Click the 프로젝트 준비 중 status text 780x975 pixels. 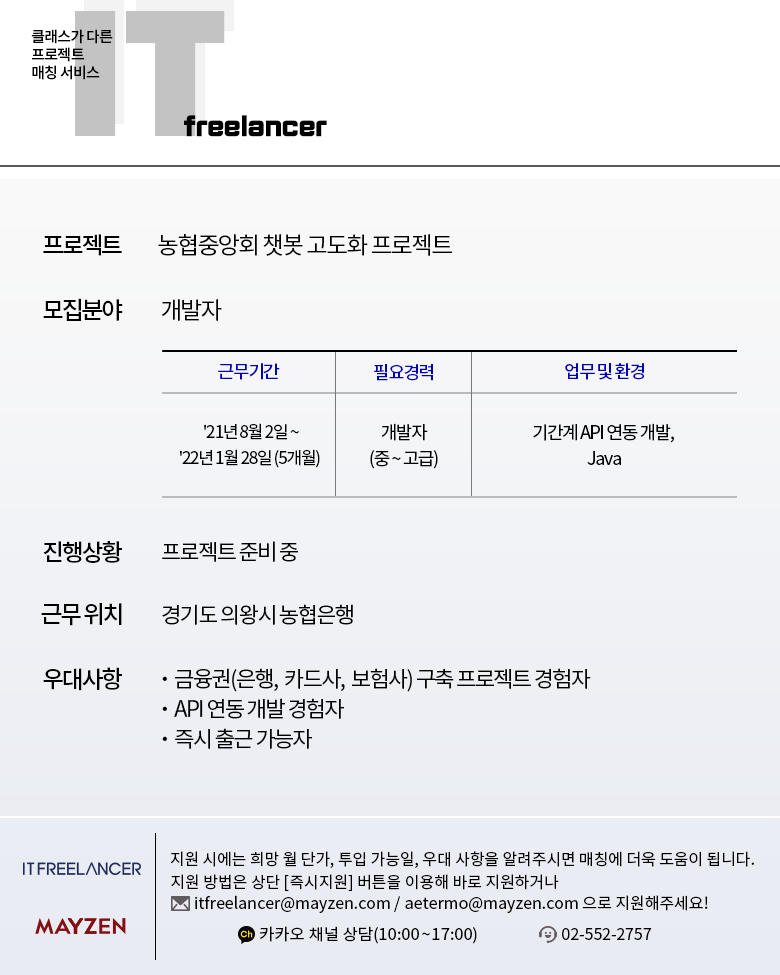point(230,551)
